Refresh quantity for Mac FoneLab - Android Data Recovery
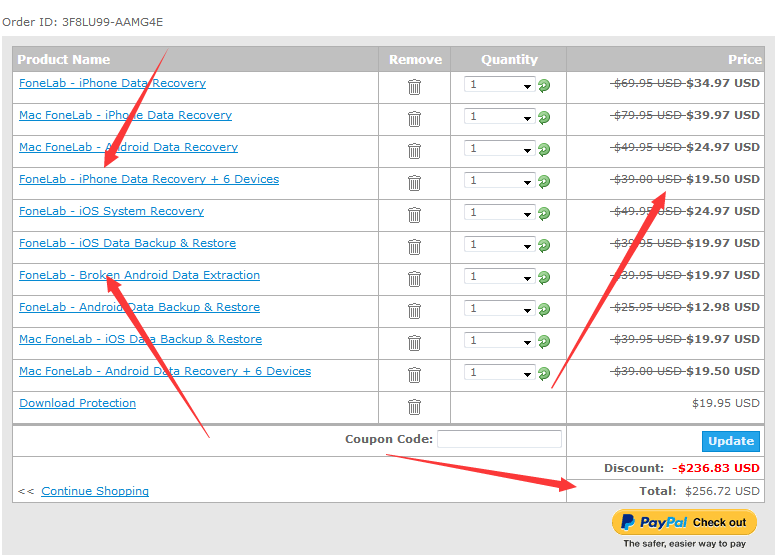 click(x=544, y=150)
